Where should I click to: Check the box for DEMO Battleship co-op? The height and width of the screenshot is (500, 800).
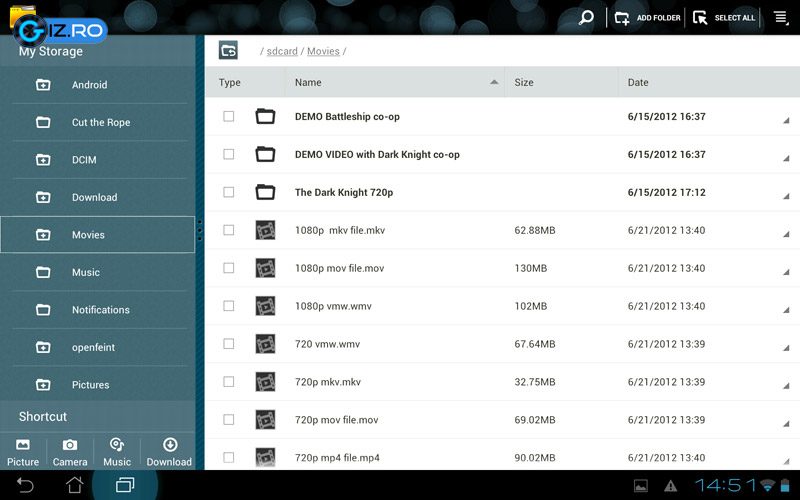click(x=229, y=117)
